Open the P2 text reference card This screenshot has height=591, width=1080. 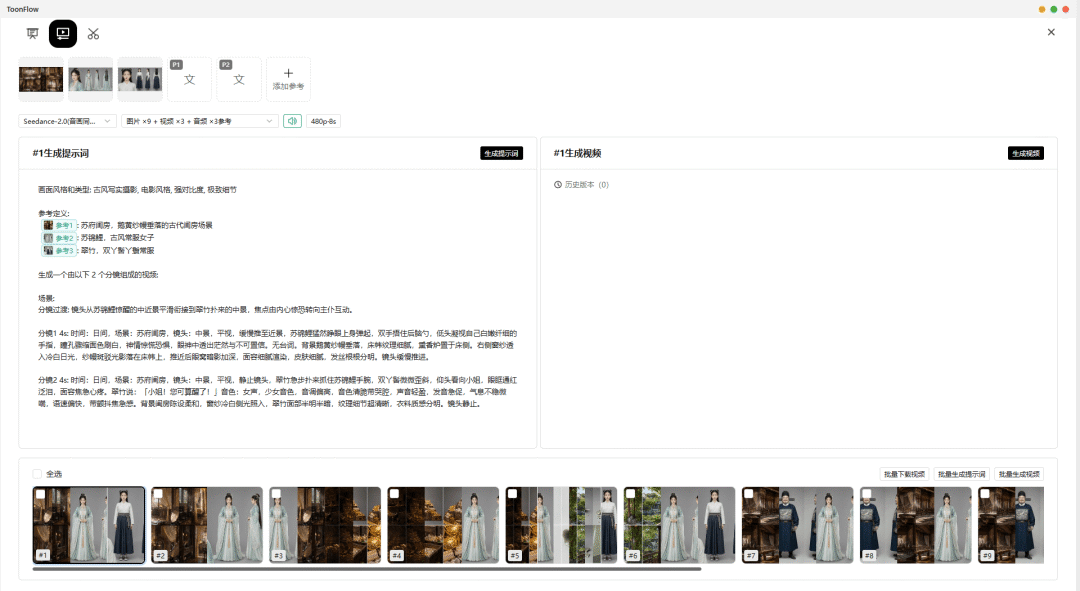click(x=239, y=79)
